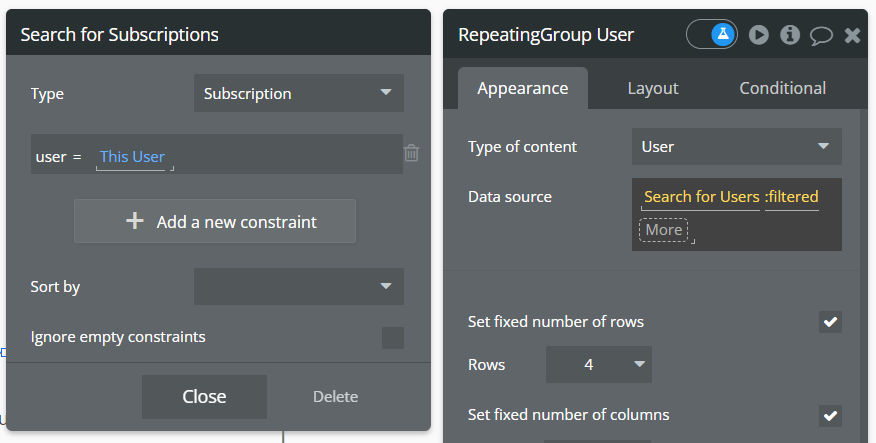Delete the user constraint with trash icon
Viewport: 876px width, 443px height.
click(x=411, y=154)
